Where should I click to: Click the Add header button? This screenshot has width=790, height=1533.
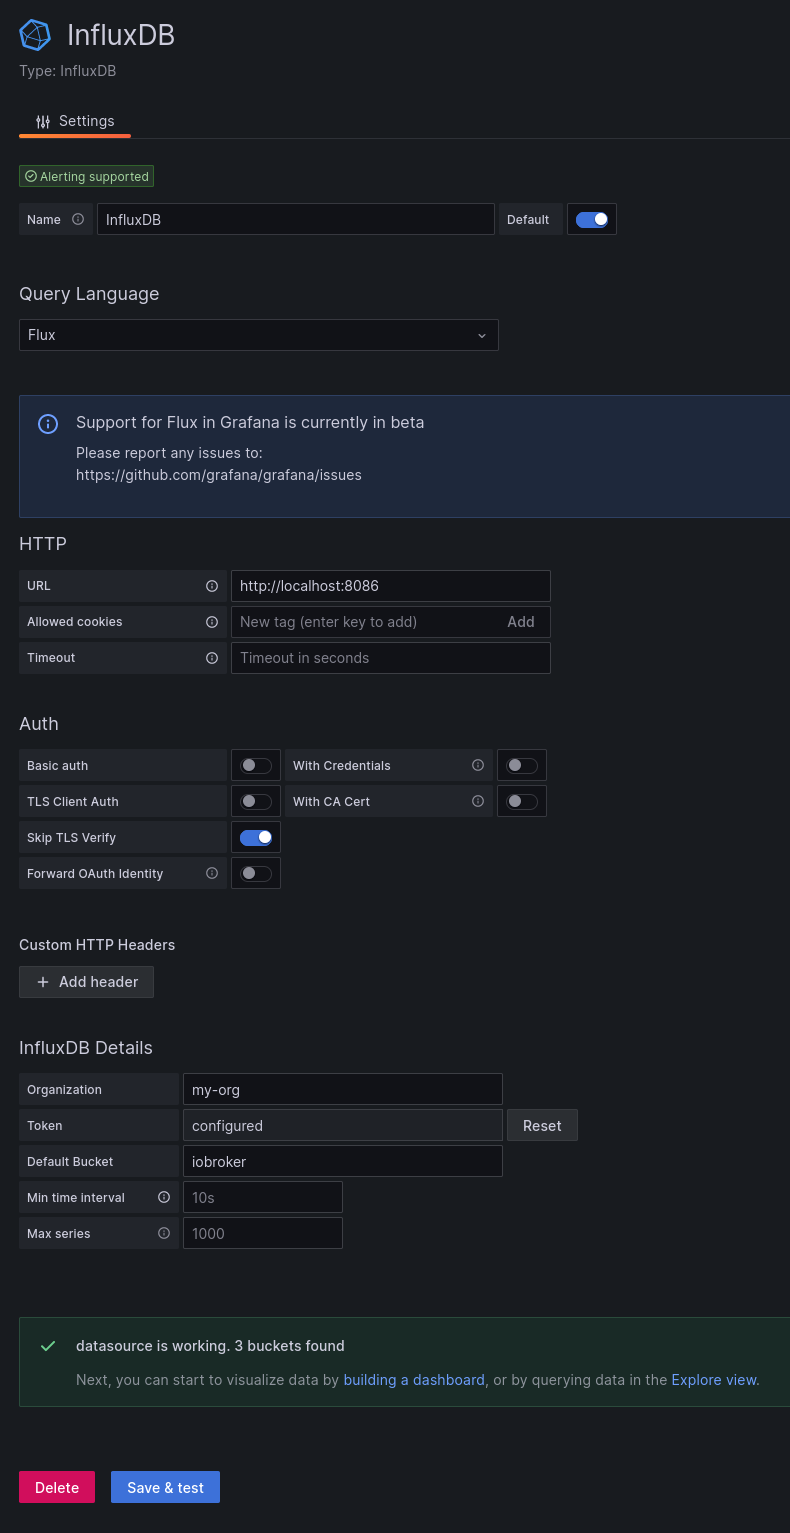pyautogui.click(x=86, y=982)
